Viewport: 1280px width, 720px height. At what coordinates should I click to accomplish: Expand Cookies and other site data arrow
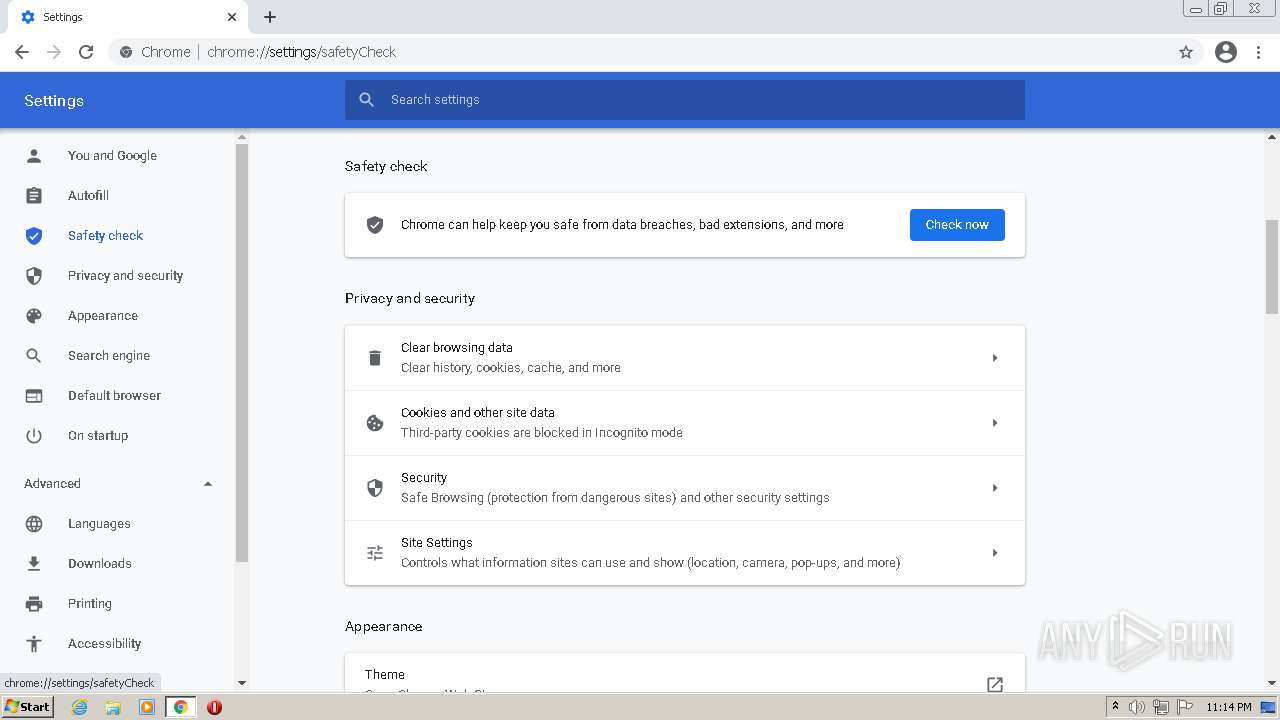click(x=994, y=422)
